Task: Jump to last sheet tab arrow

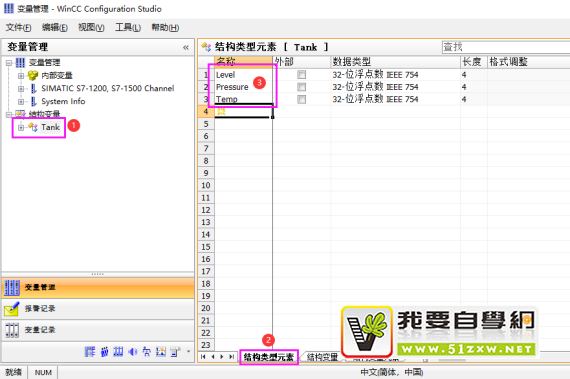Action: pos(231,357)
